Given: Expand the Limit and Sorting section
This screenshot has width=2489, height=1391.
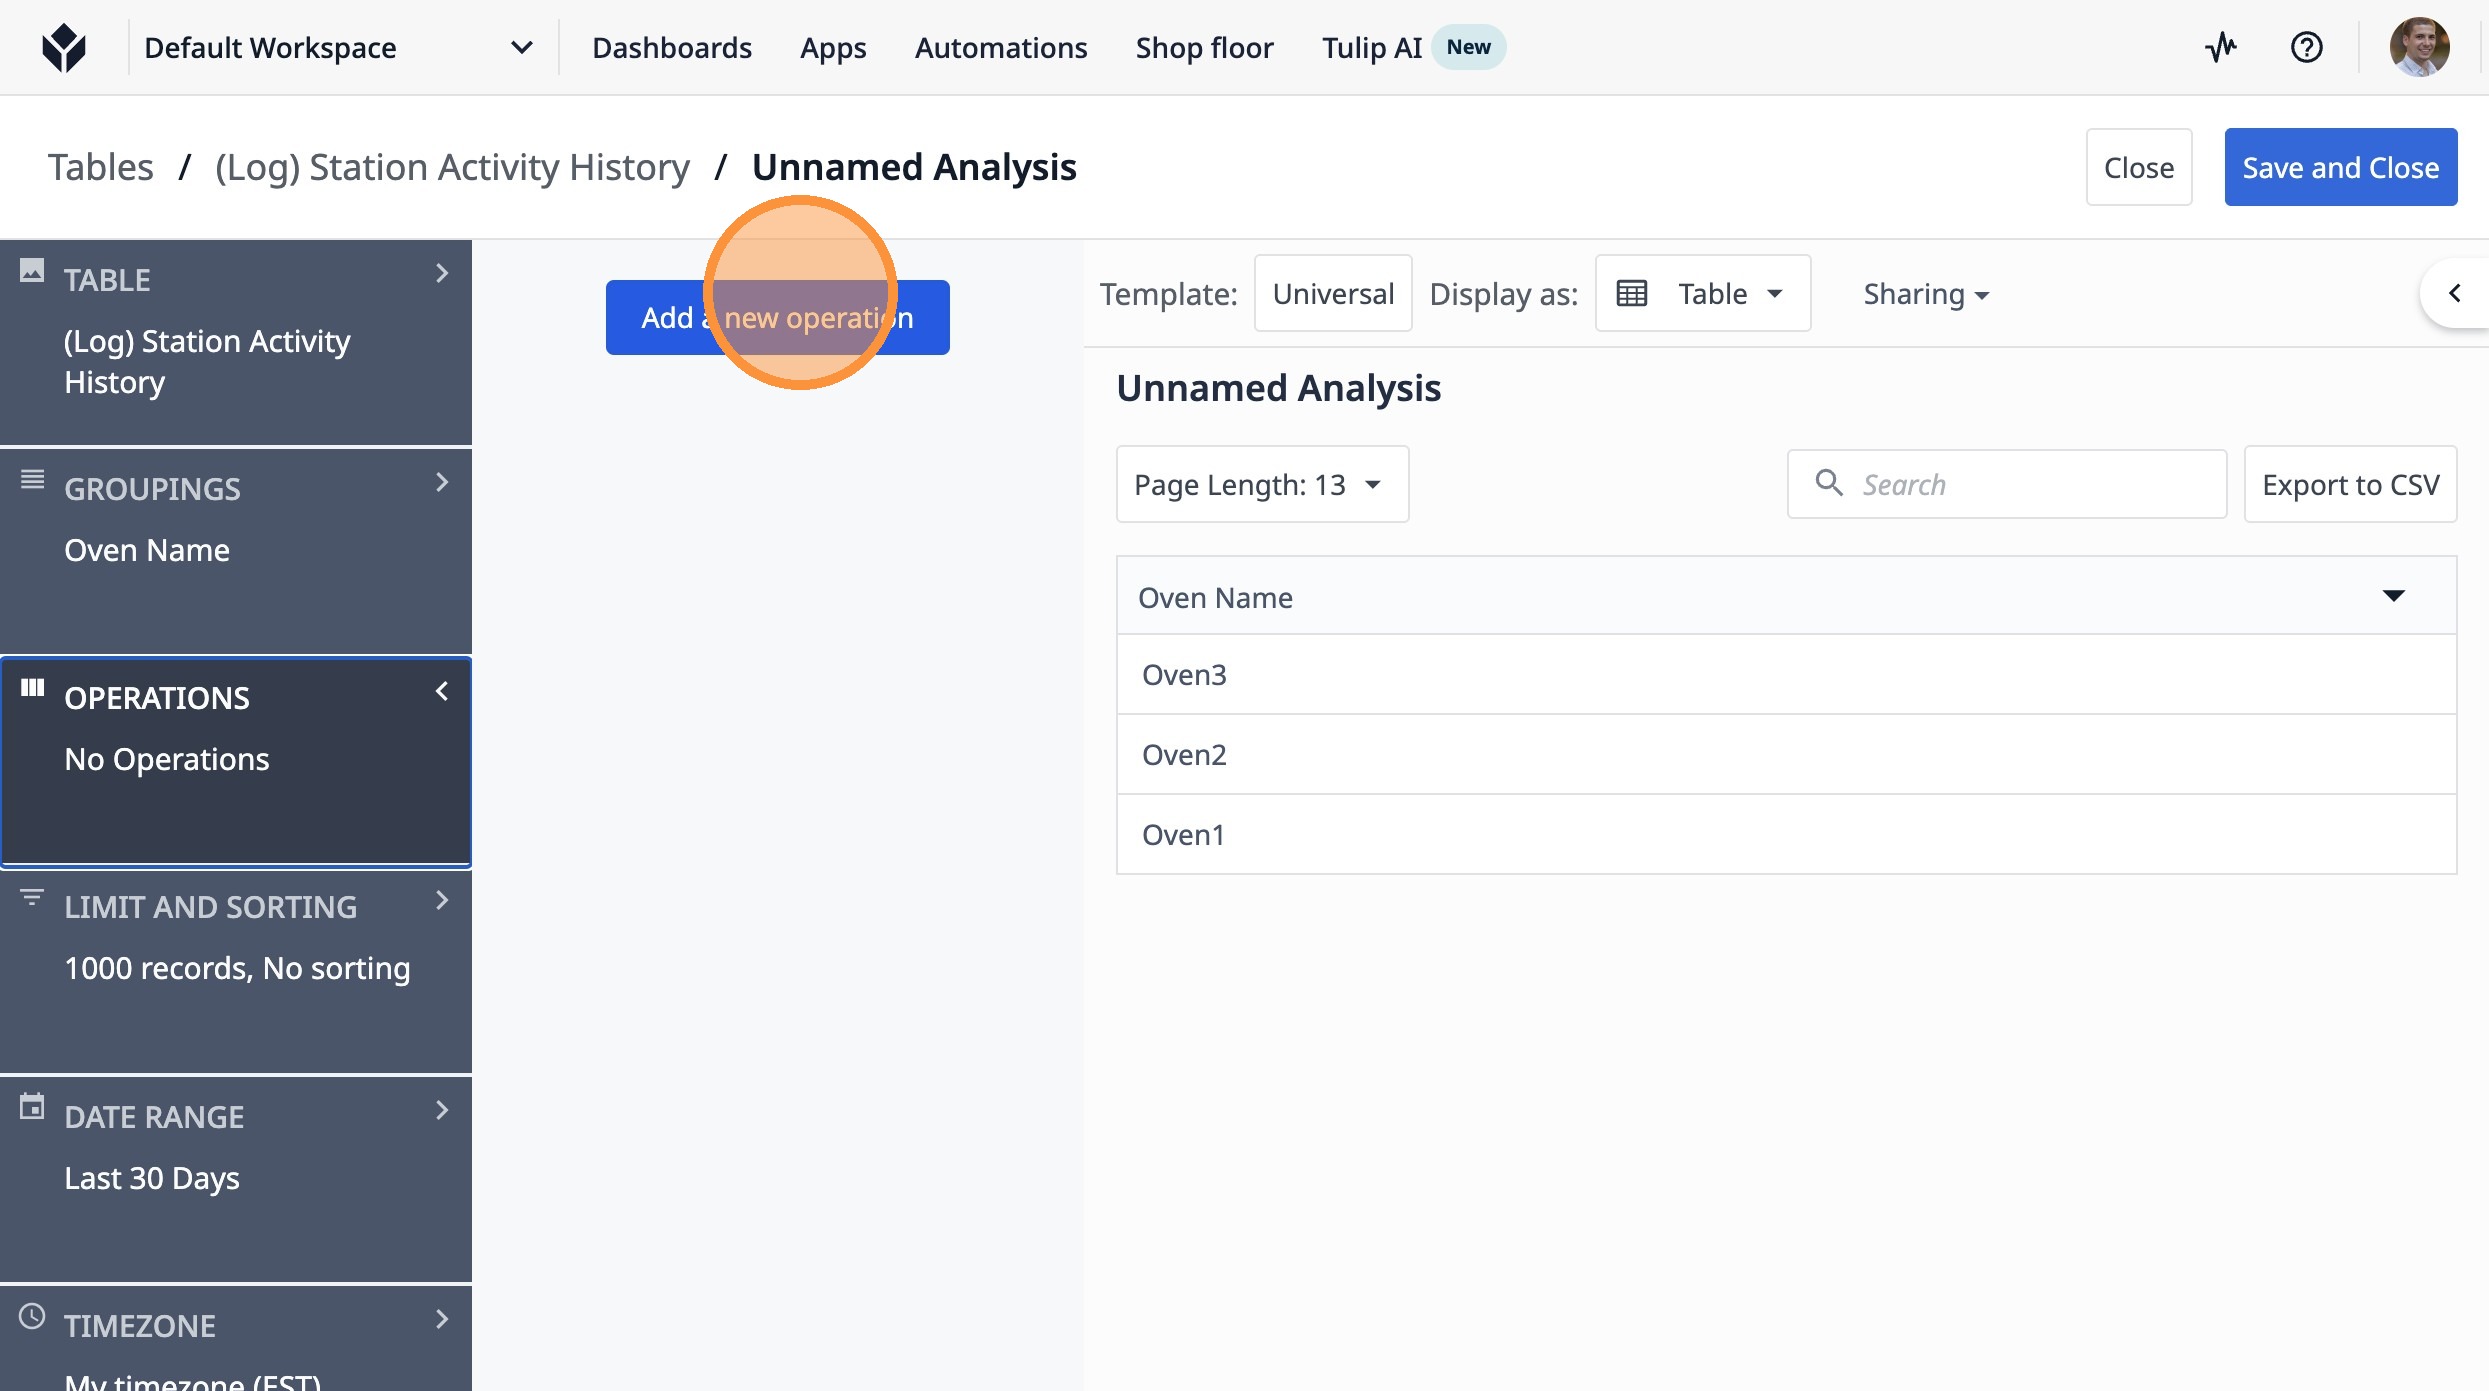Looking at the screenshot, I should pos(441,900).
